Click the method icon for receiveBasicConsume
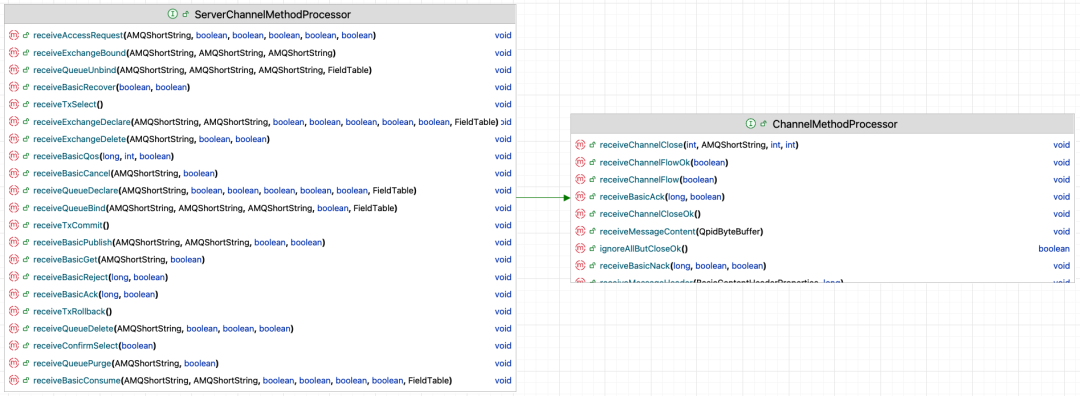The height and width of the screenshot is (396, 1080). (x=14, y=379)
